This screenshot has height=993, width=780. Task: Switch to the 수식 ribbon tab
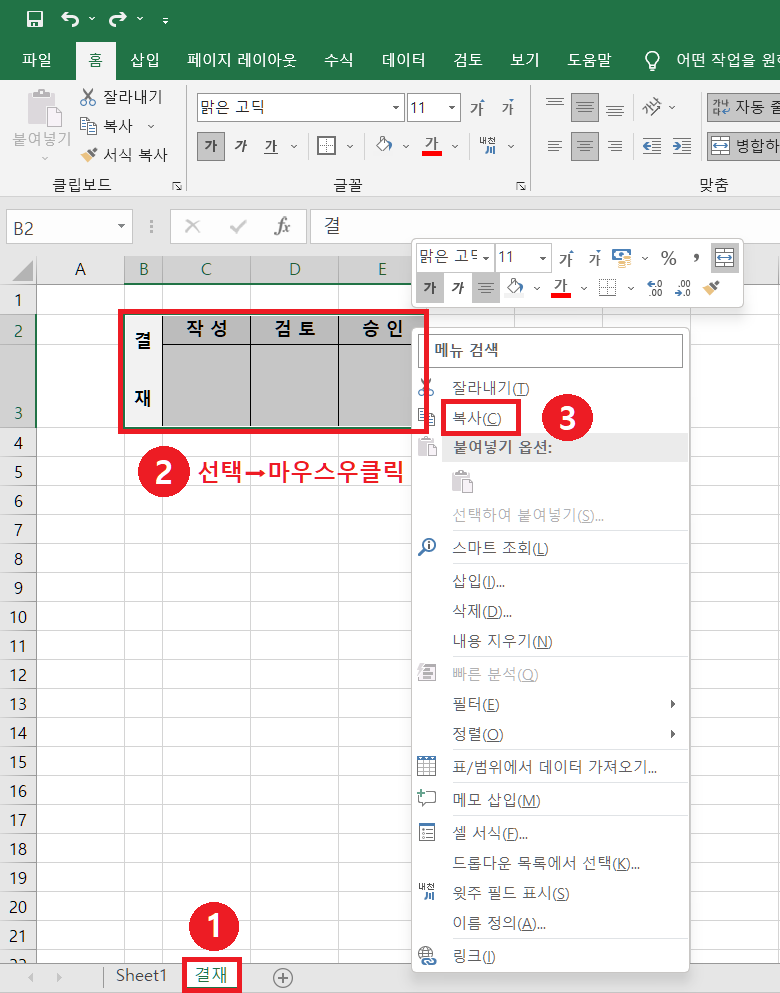pos(339,60)
